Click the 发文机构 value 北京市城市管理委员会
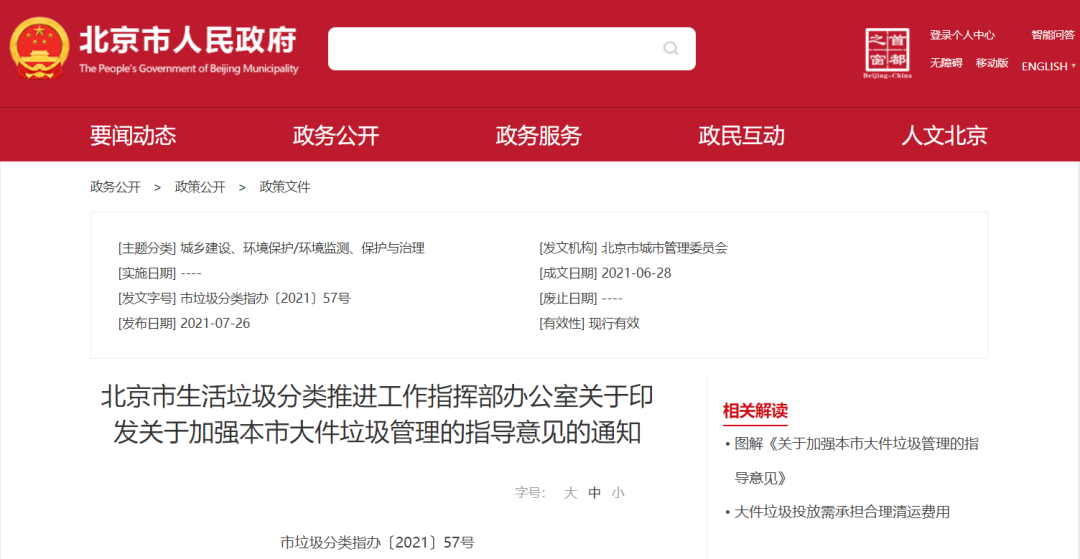 pos(664,249)
